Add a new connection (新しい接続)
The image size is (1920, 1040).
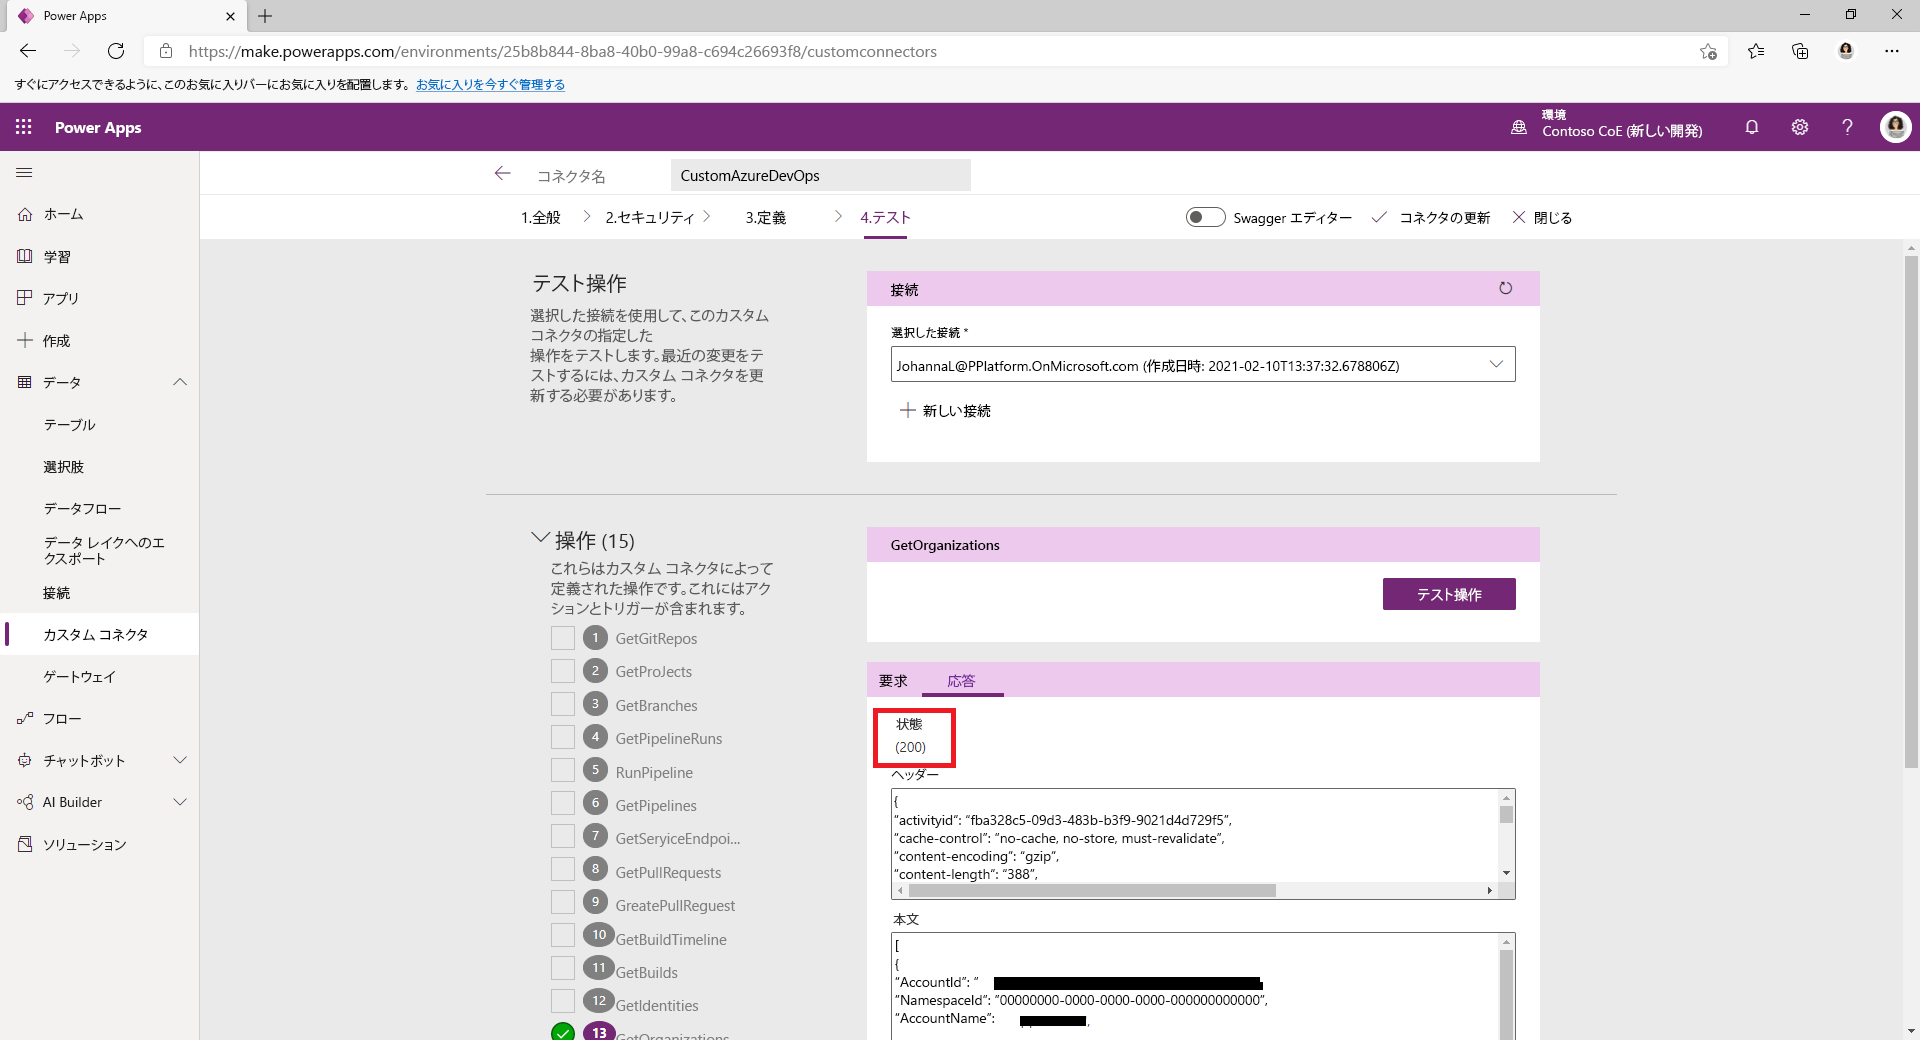click(x=945, y=410)
